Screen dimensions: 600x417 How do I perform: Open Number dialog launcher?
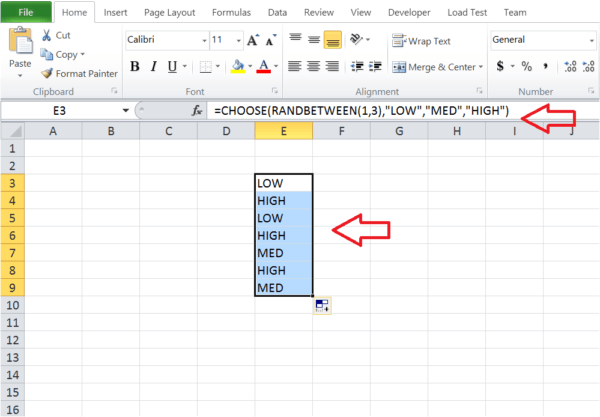pyautogui.click(x=591, y=91)
